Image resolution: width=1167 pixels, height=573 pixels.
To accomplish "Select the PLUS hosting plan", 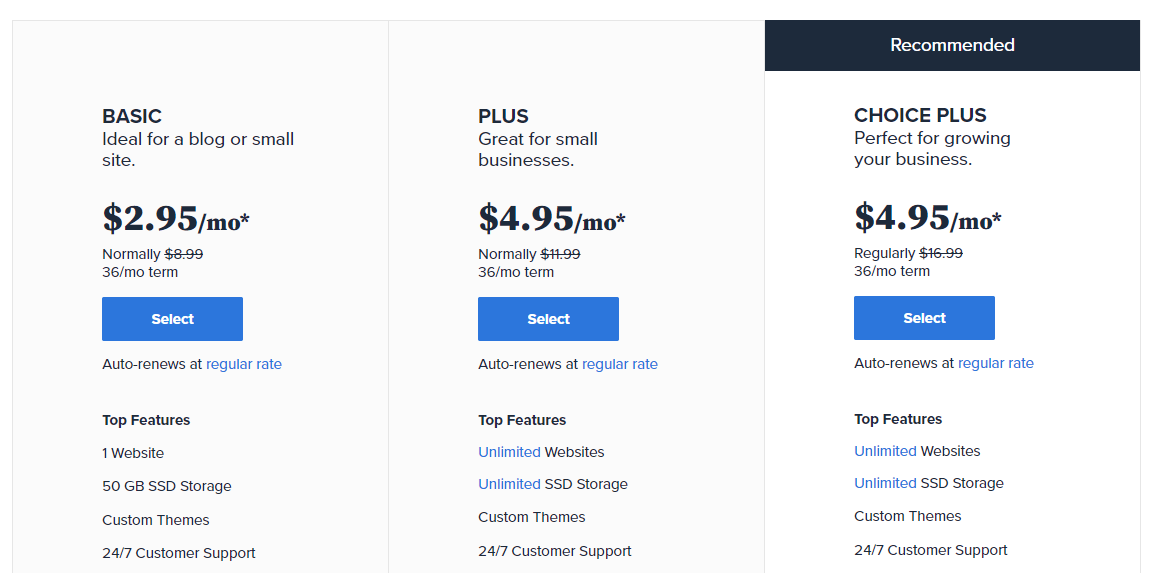I will (x=548, y=319).
